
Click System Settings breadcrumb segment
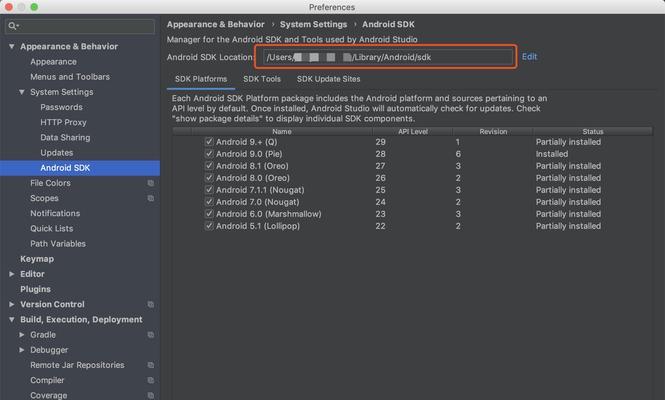pos(313,24)
